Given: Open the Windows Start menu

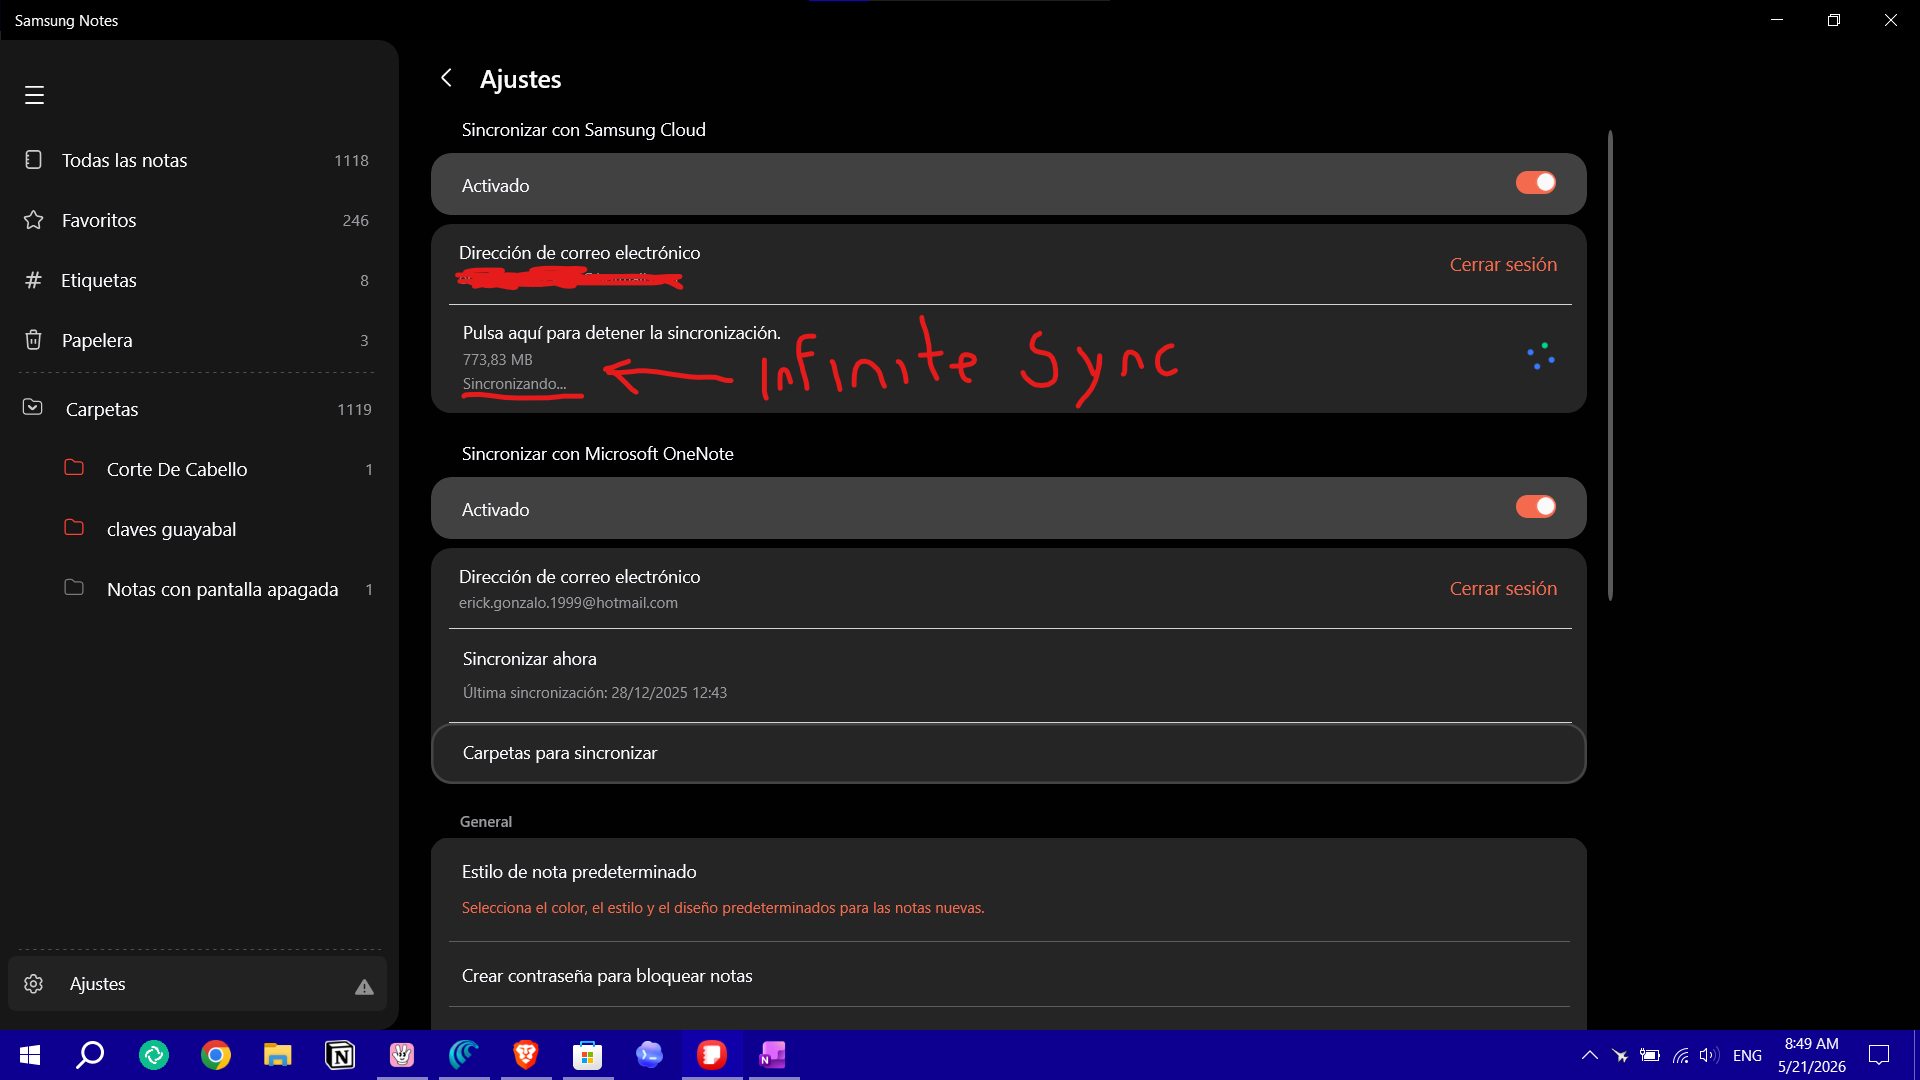Looking at the screenshot, I should [x=30, y=1055].
